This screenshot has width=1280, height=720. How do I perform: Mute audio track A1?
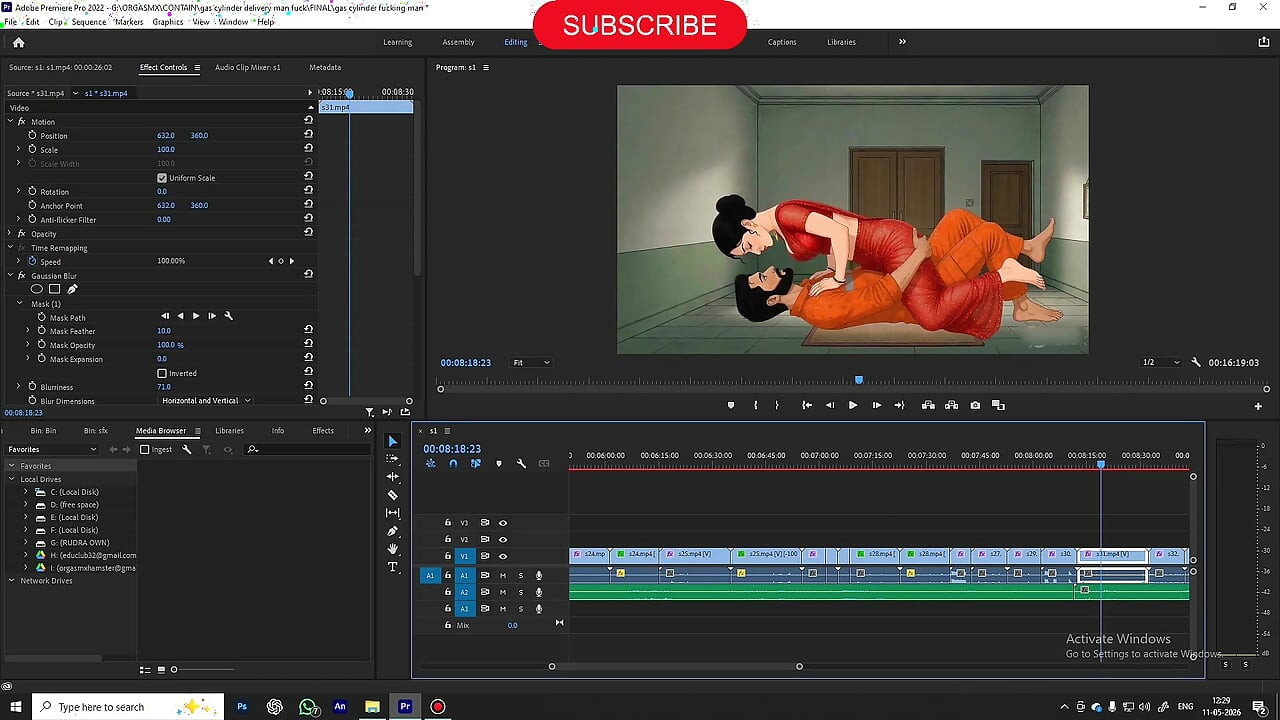503,575
